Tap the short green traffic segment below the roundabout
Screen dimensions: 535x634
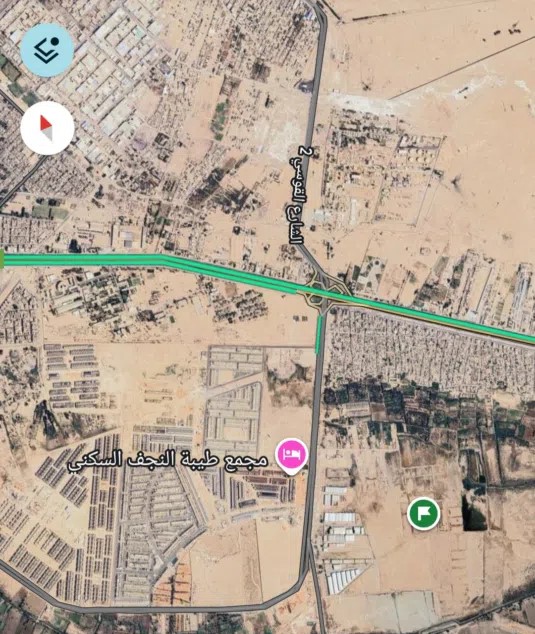coord(319,335)
